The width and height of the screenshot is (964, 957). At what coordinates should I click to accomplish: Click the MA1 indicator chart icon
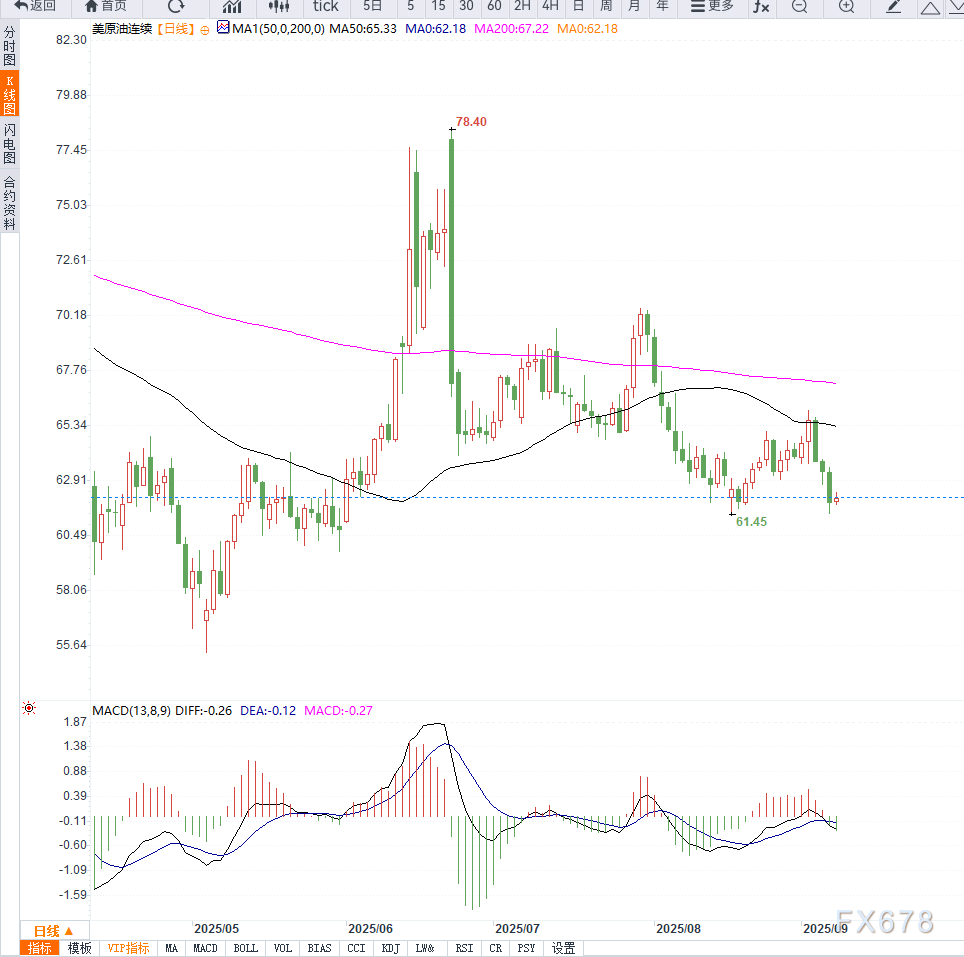(222, 29)
